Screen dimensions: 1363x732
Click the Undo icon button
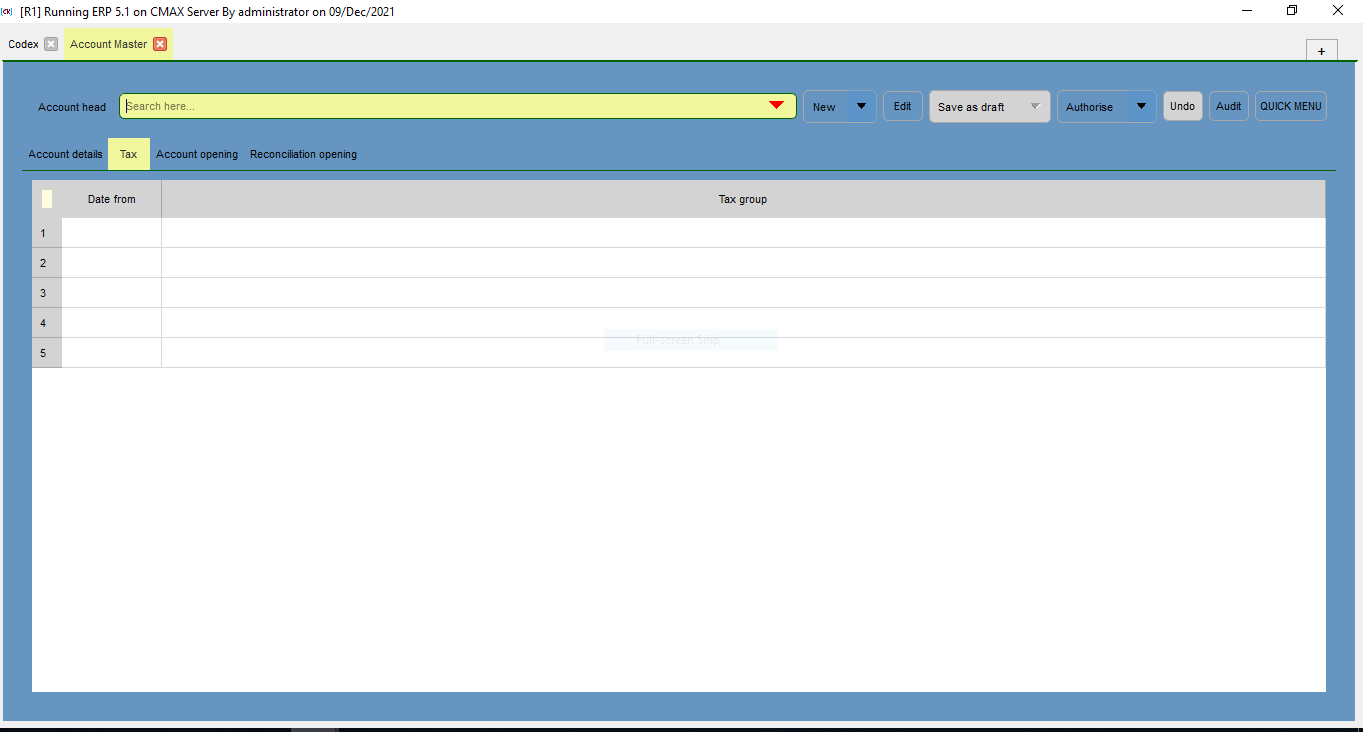pos(1182,105)
